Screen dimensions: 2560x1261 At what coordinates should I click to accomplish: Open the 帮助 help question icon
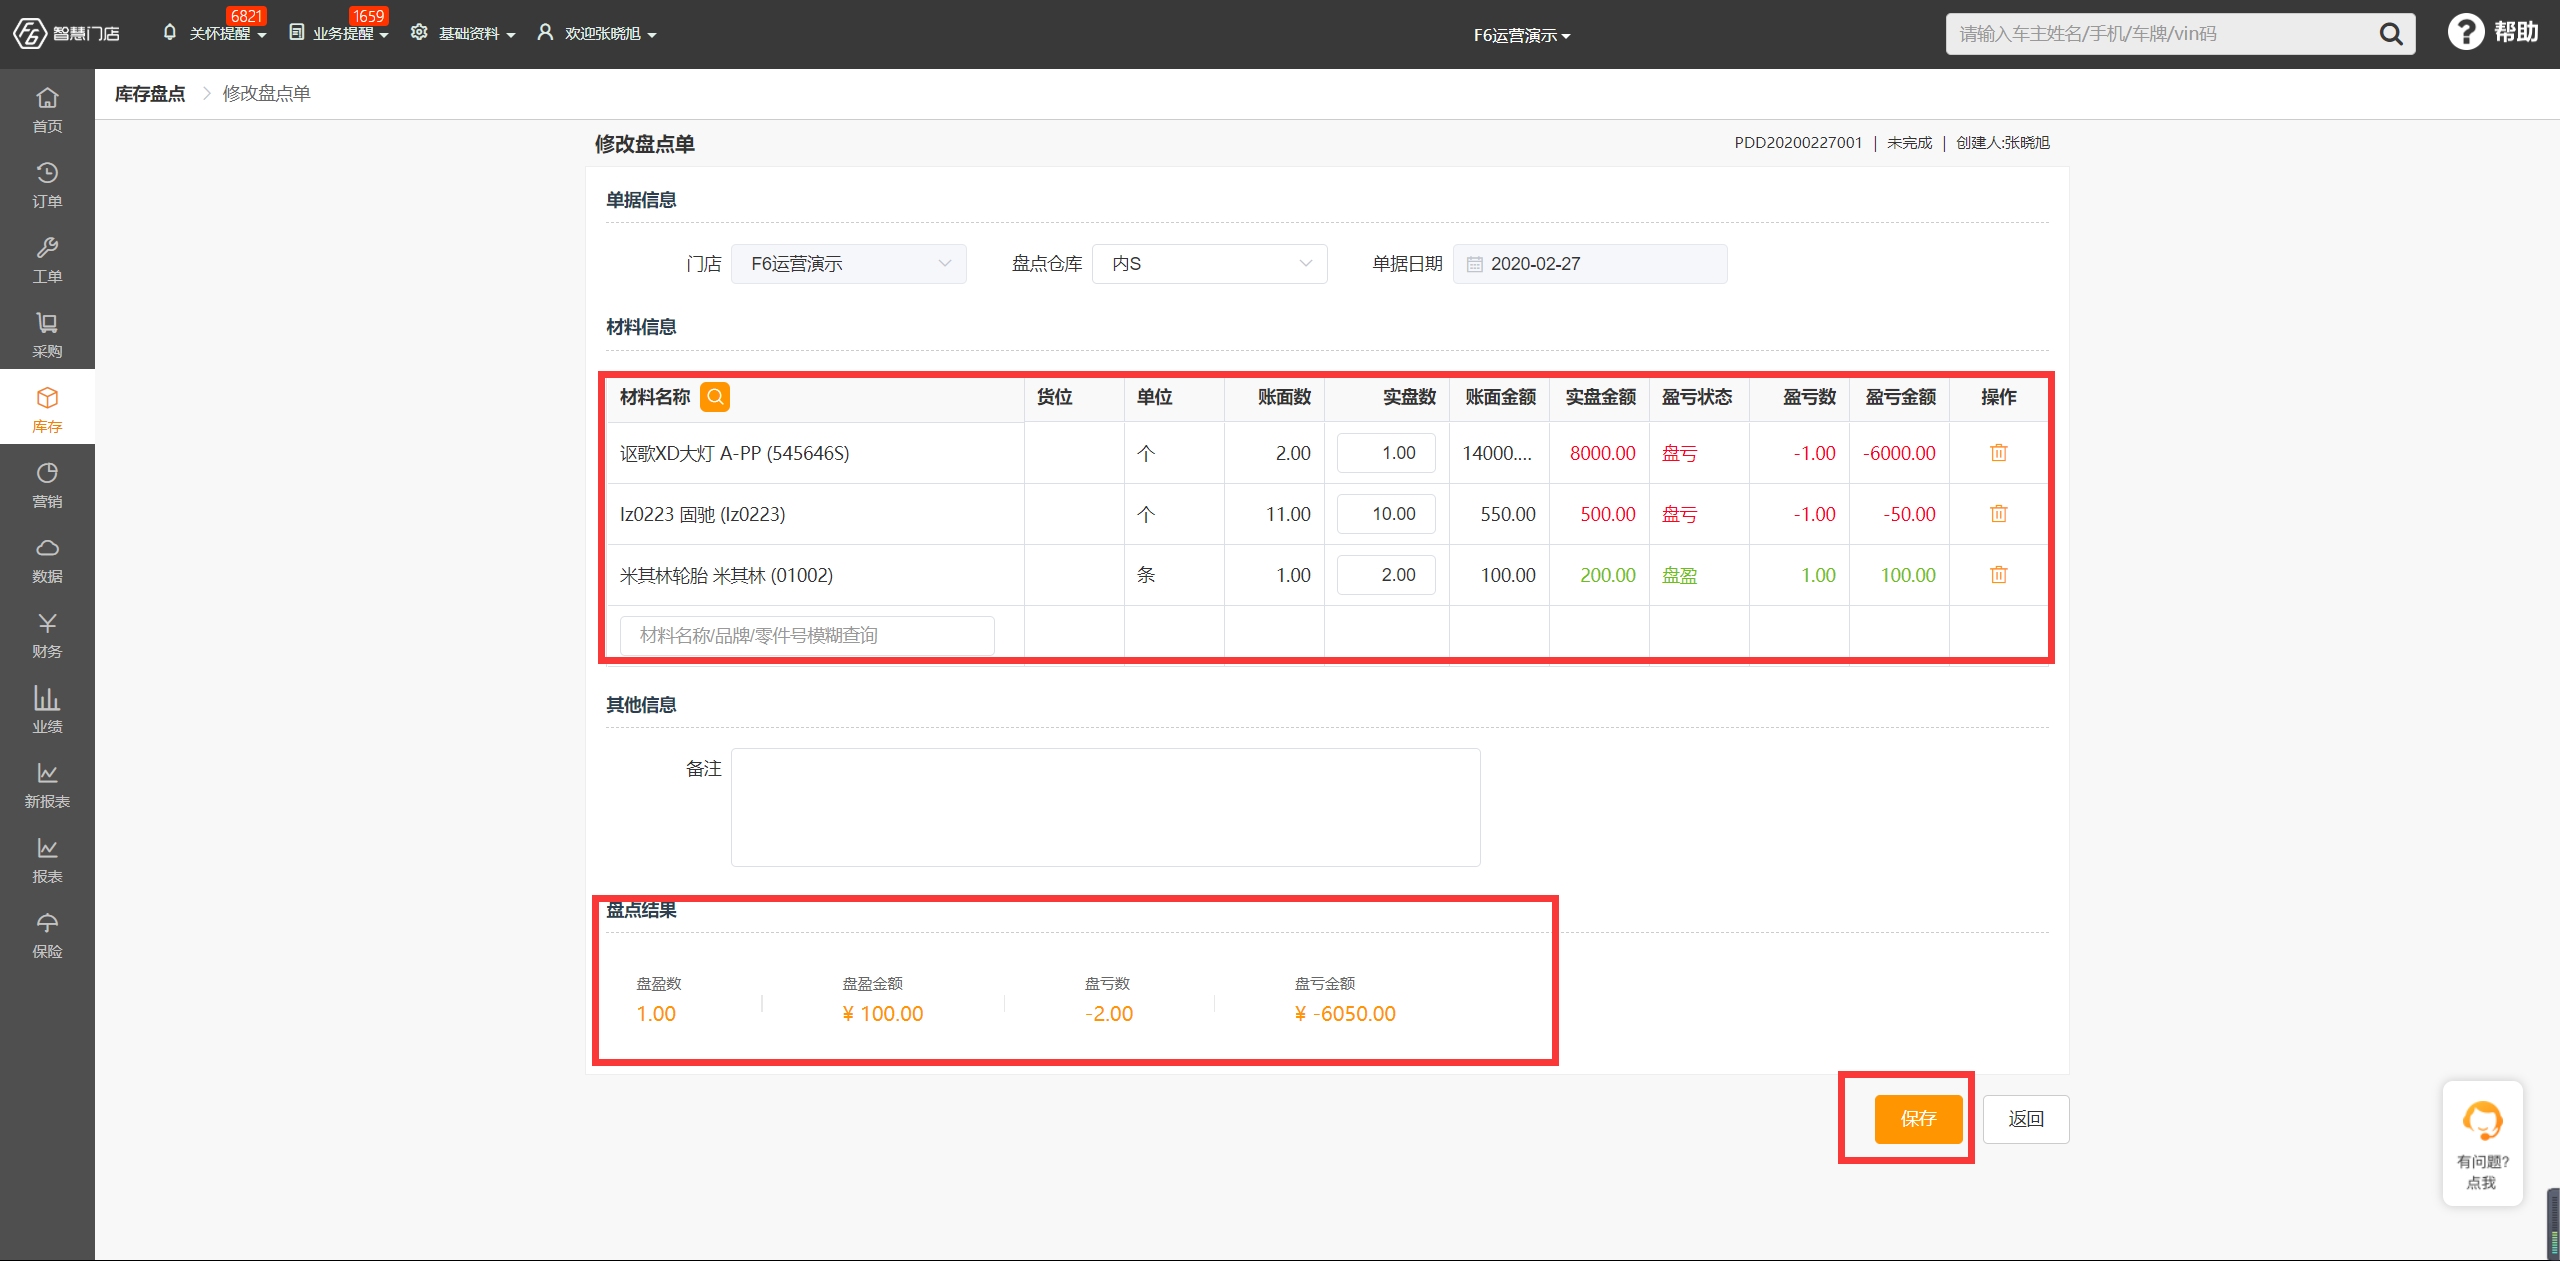coord(2466,32)
